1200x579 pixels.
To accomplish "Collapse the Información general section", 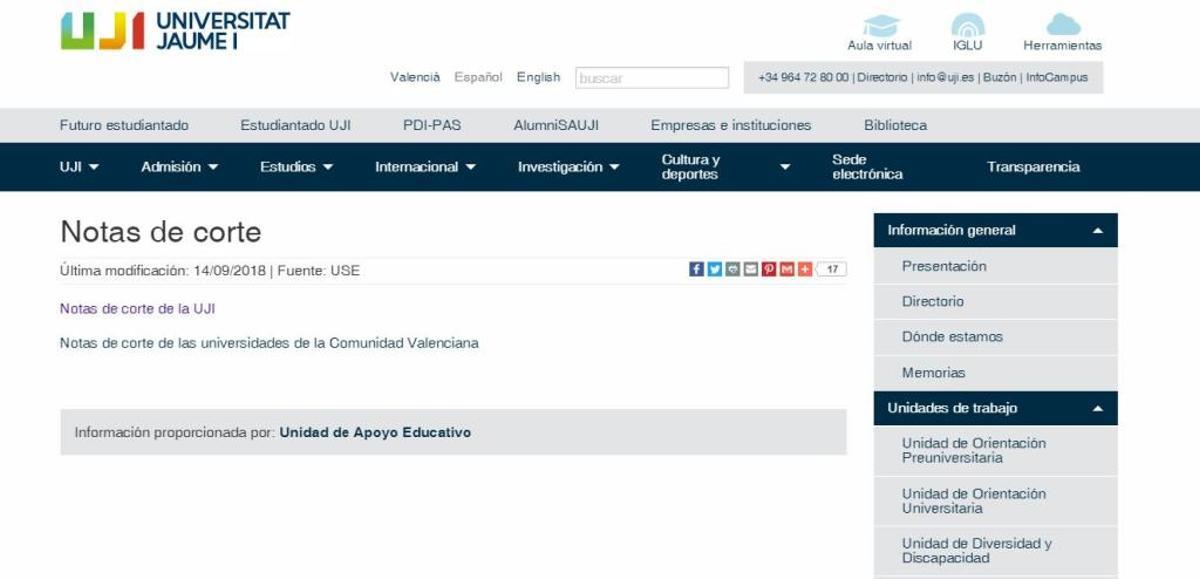I will click(1098, 229).
